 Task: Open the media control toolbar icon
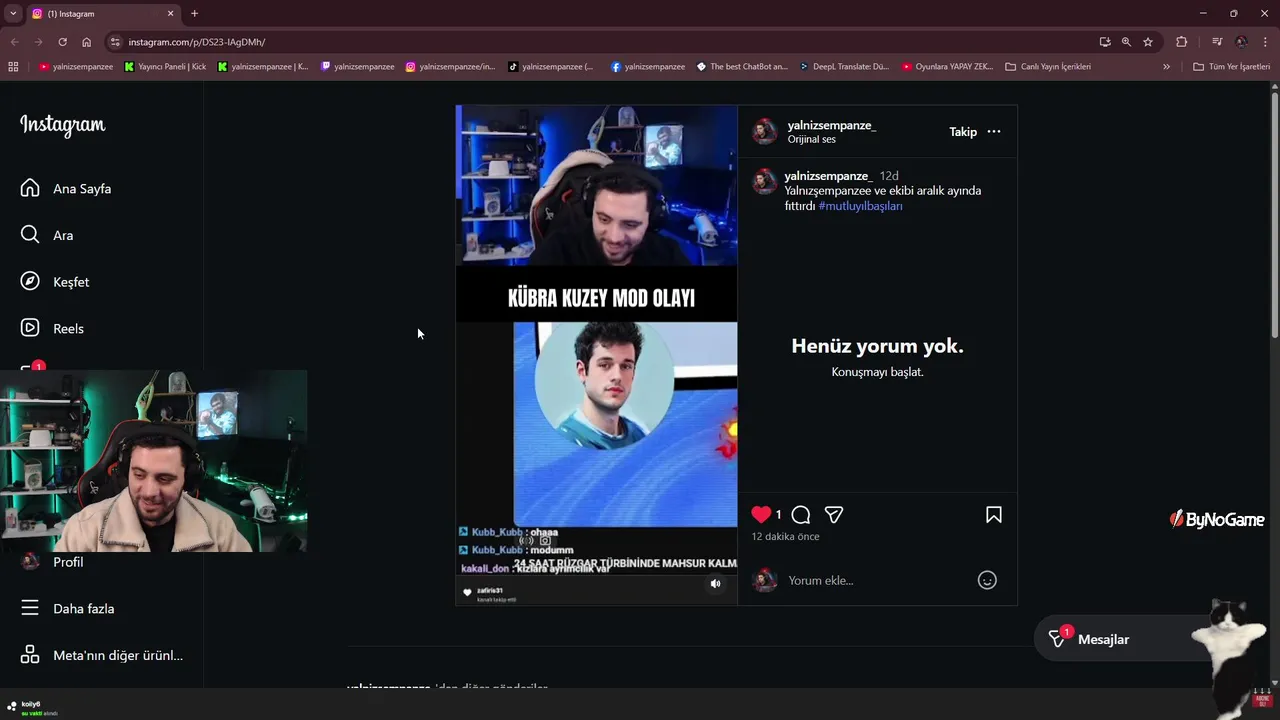(1217, 42)
